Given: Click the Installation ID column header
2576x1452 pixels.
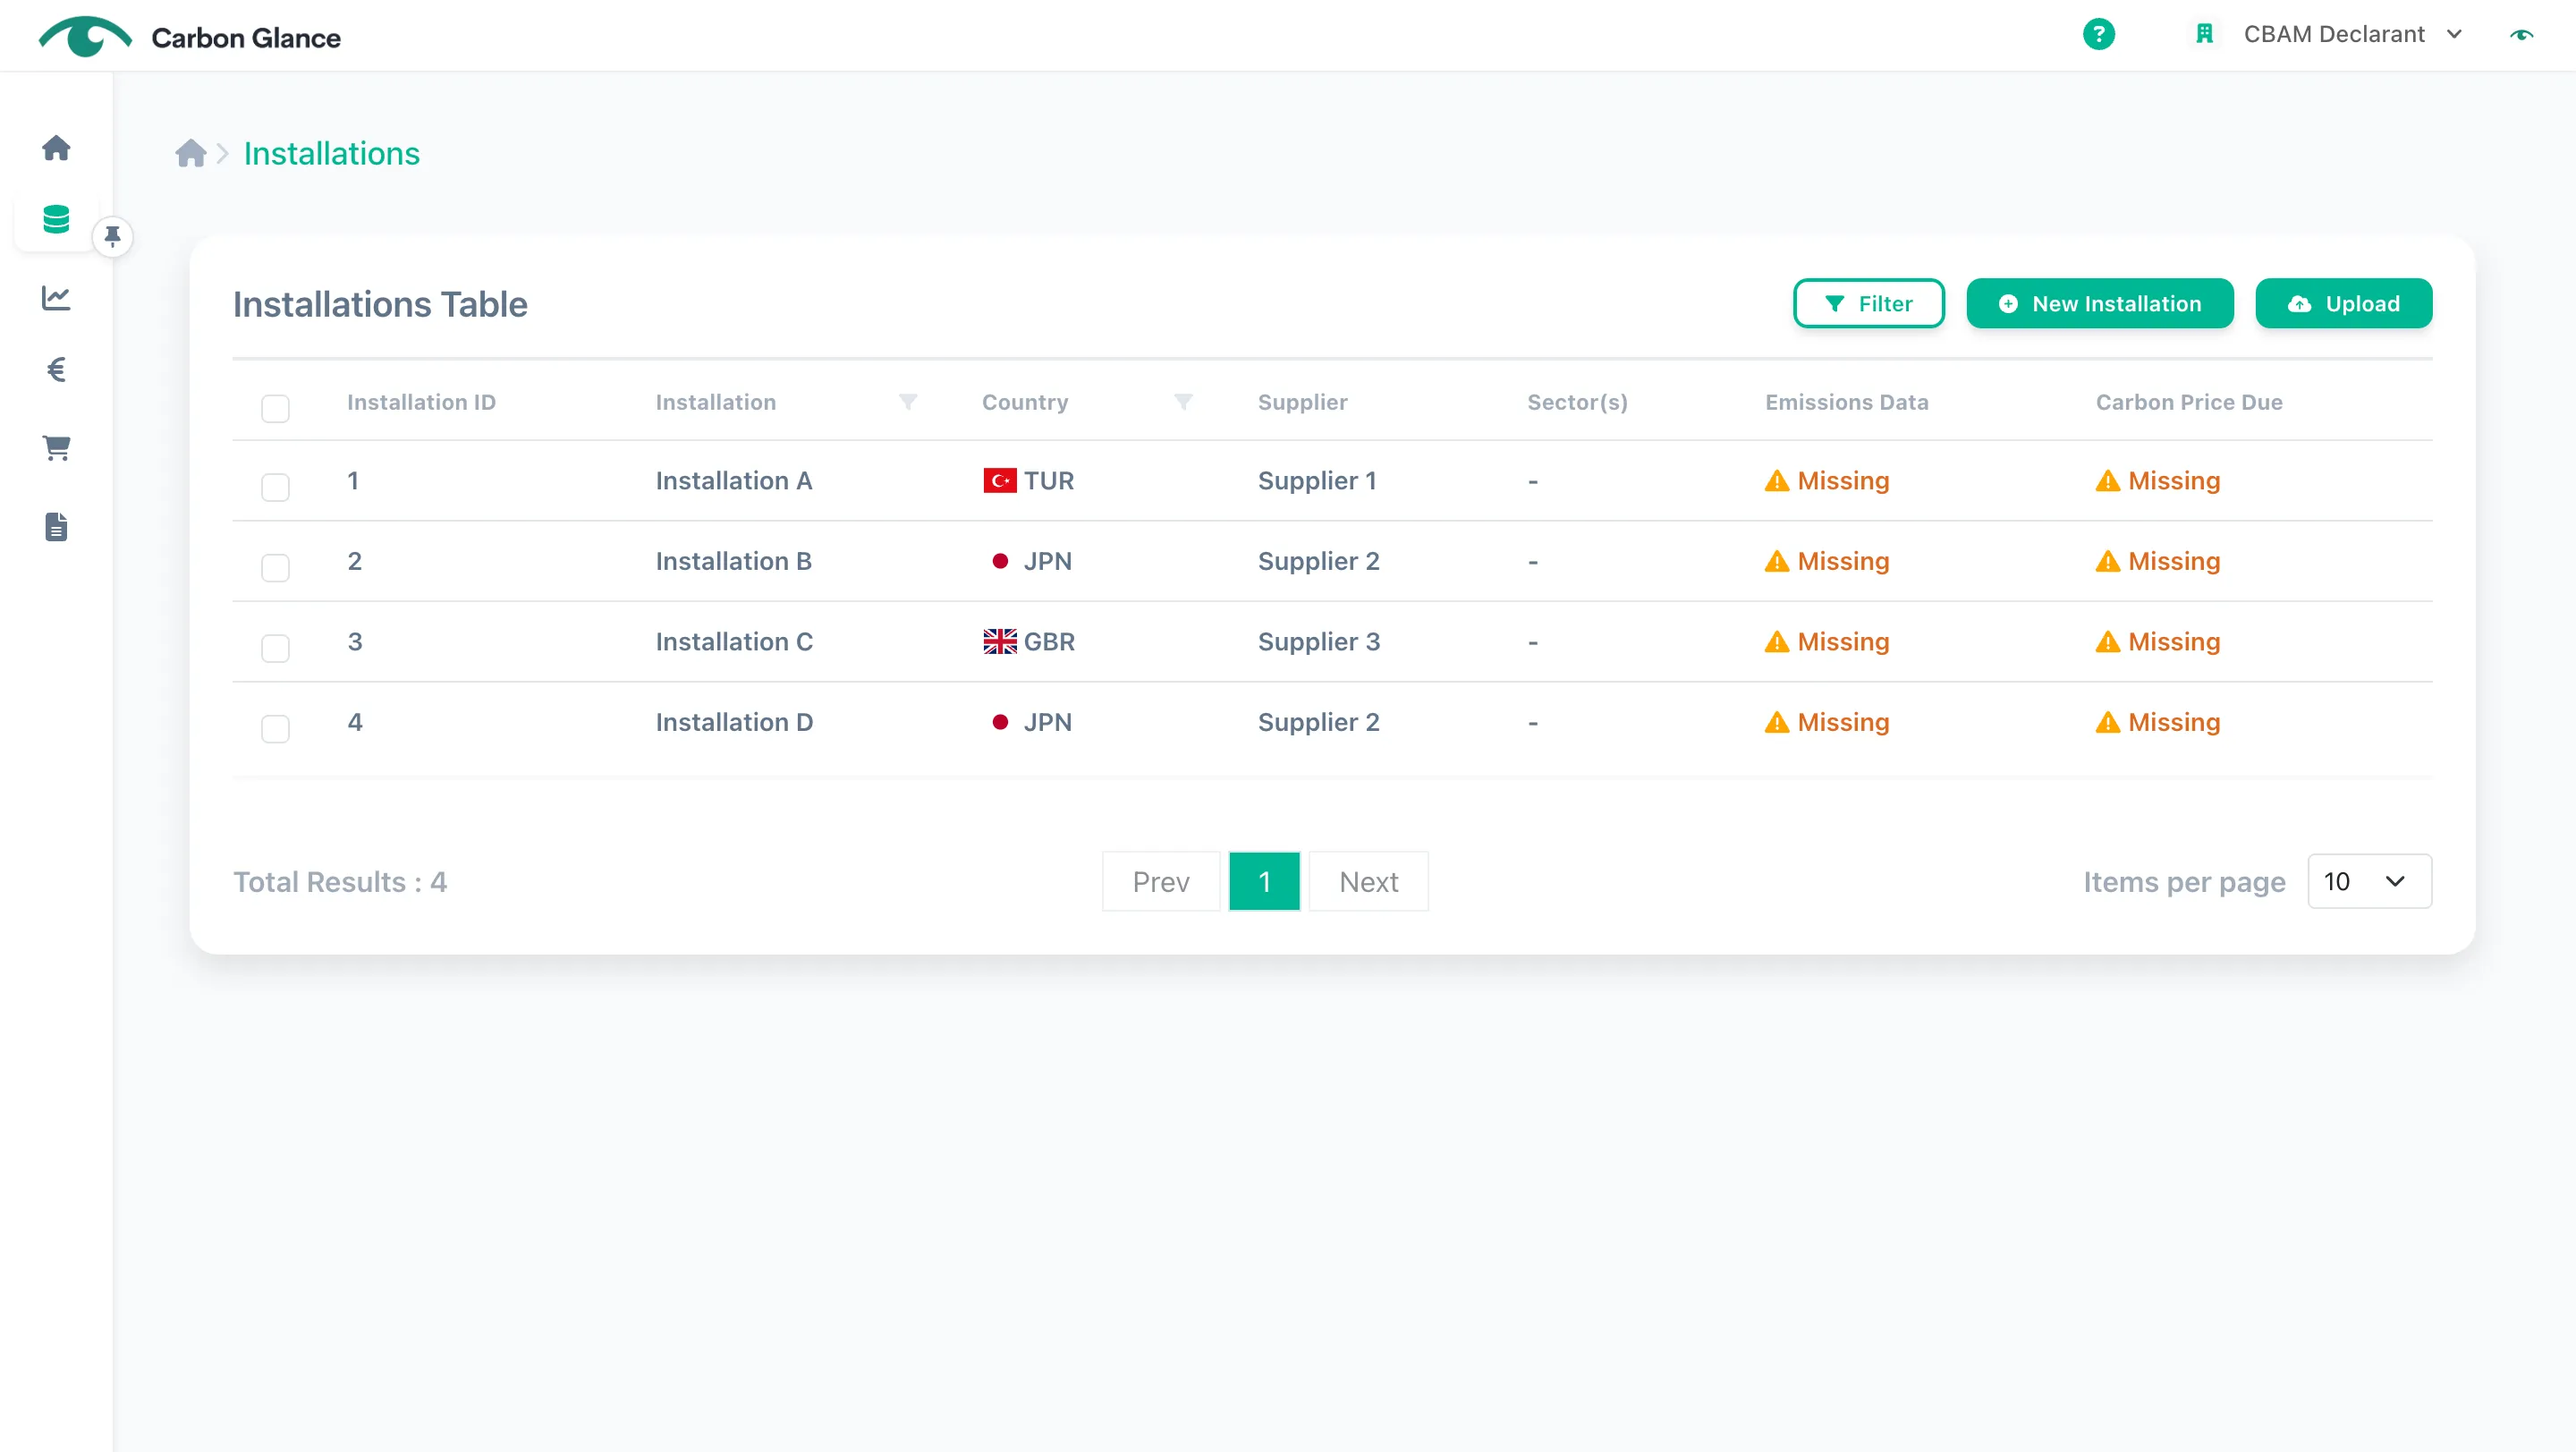Looking at the screenshot, I should (421, 402).
